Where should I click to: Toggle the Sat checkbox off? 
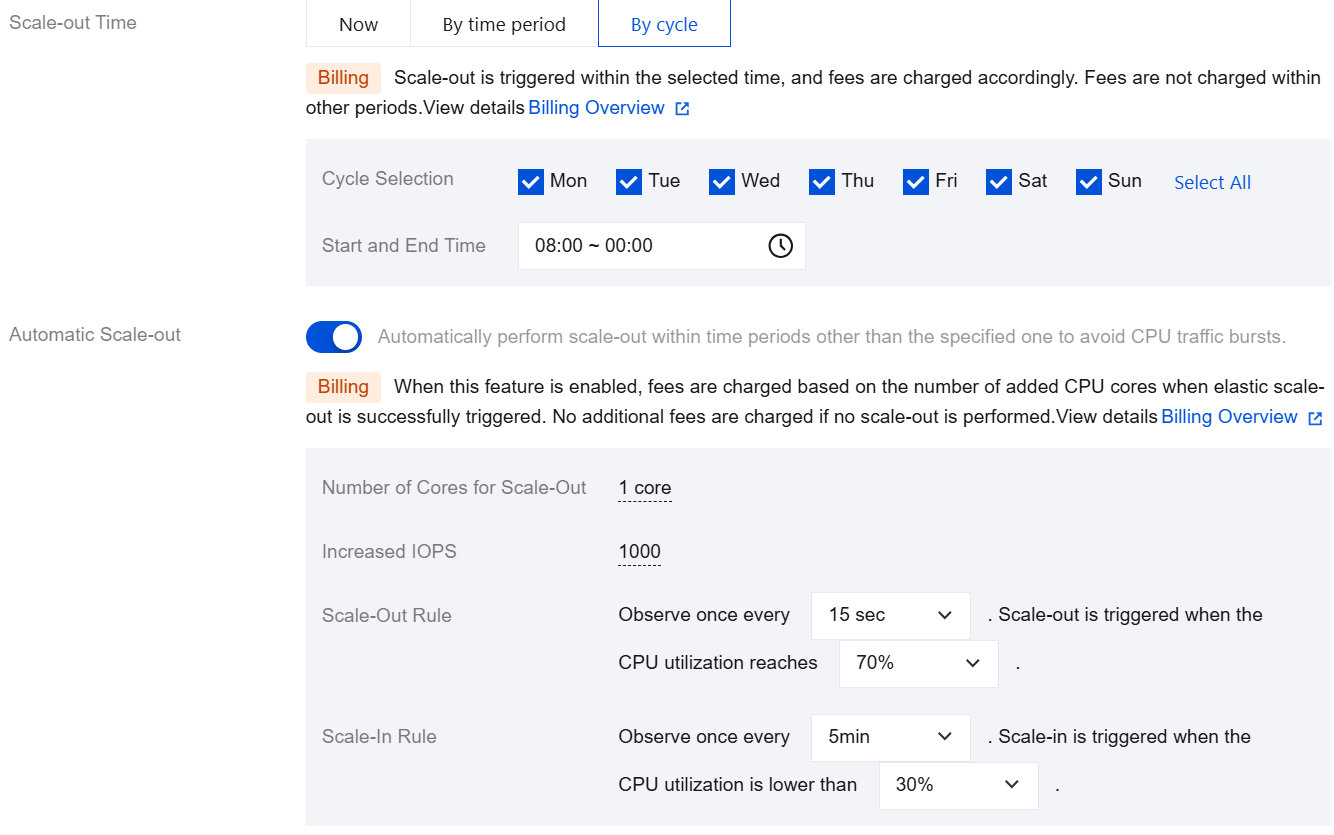pos(999,181)
